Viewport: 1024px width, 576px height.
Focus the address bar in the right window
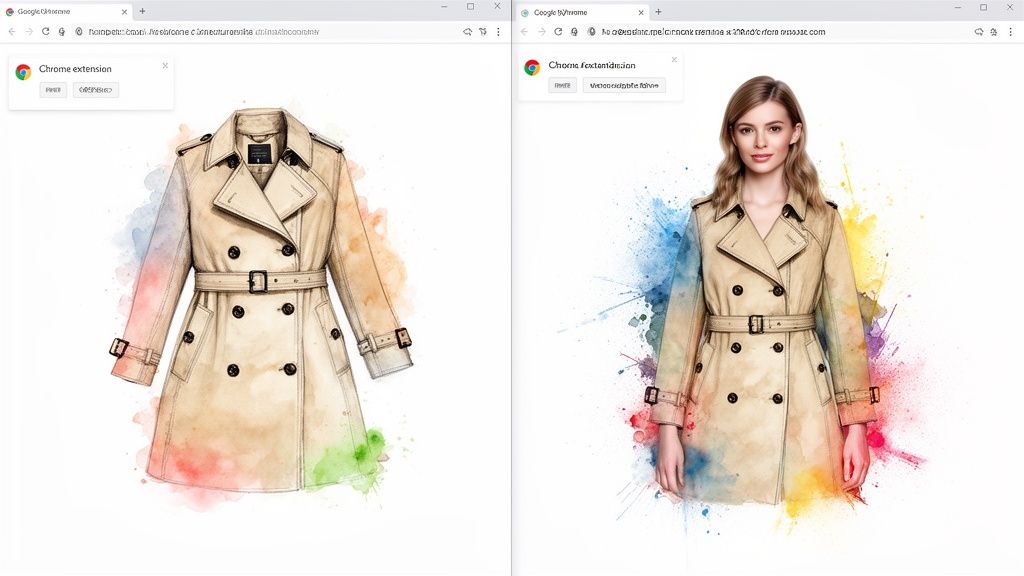[x=777, y=31]
